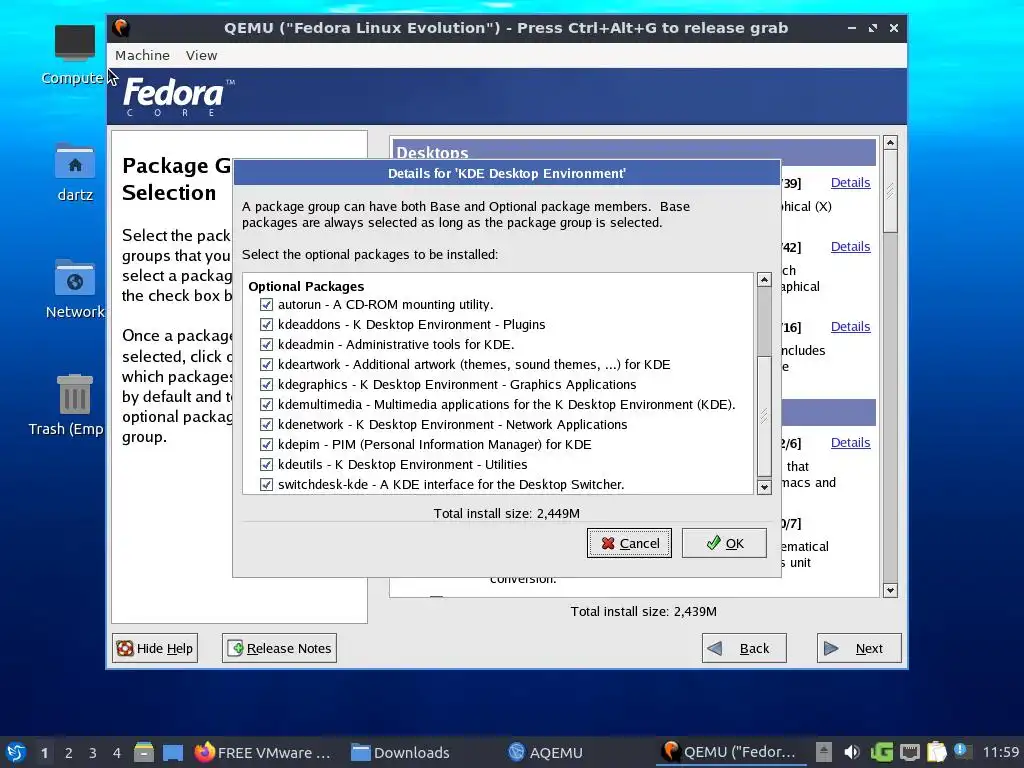Click the Hide Help button
Image resolution: width=1024 pixels, height=768 pixels.
point(155,648)
